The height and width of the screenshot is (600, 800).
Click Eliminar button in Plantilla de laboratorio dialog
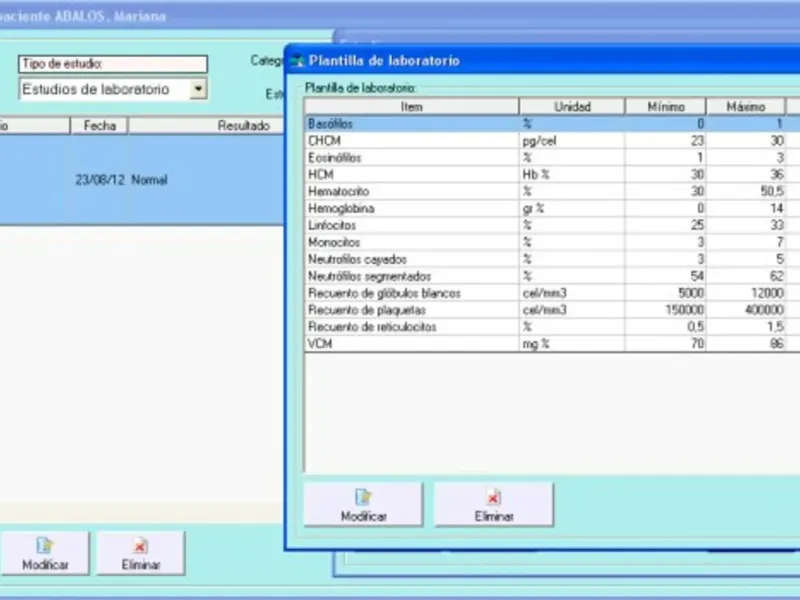coord(494,504)
